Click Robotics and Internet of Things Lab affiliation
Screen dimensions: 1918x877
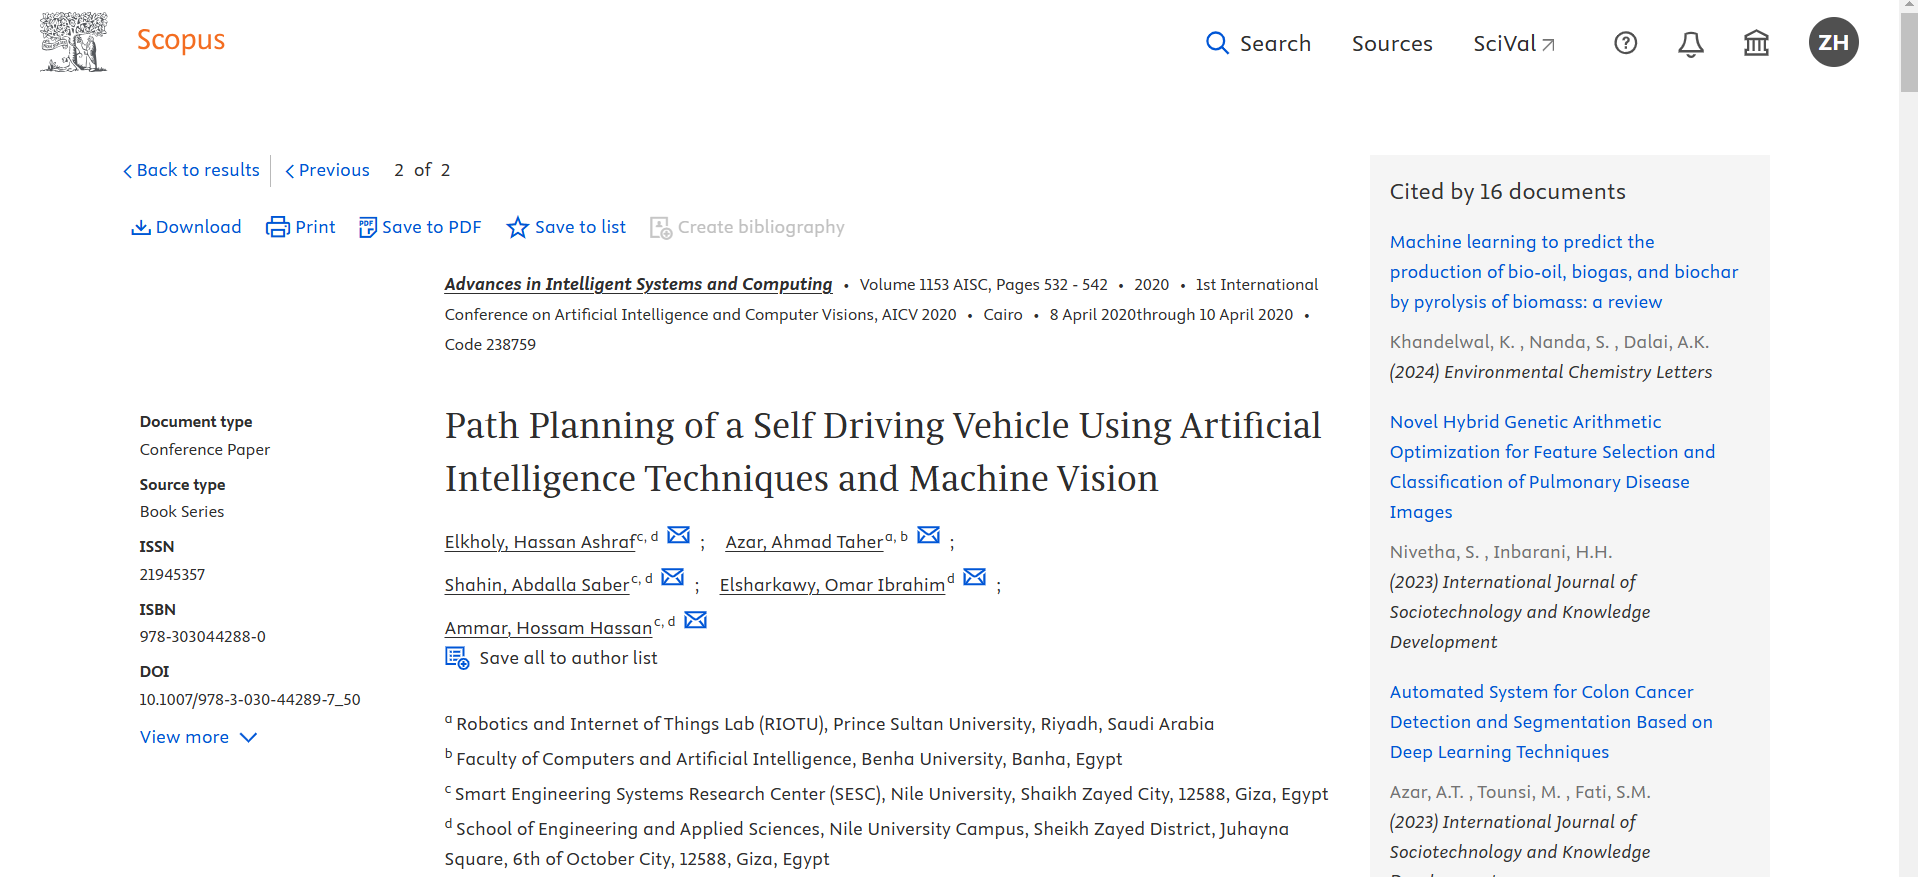(835, 724)
